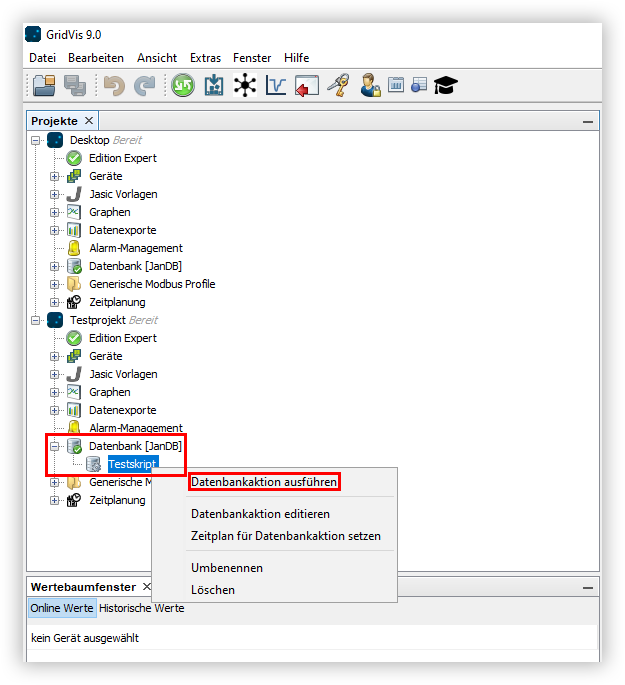Viewport: 625px width, 685px height.
Task: Click the undo arrow in the toolbar
Action: point(114,86)
